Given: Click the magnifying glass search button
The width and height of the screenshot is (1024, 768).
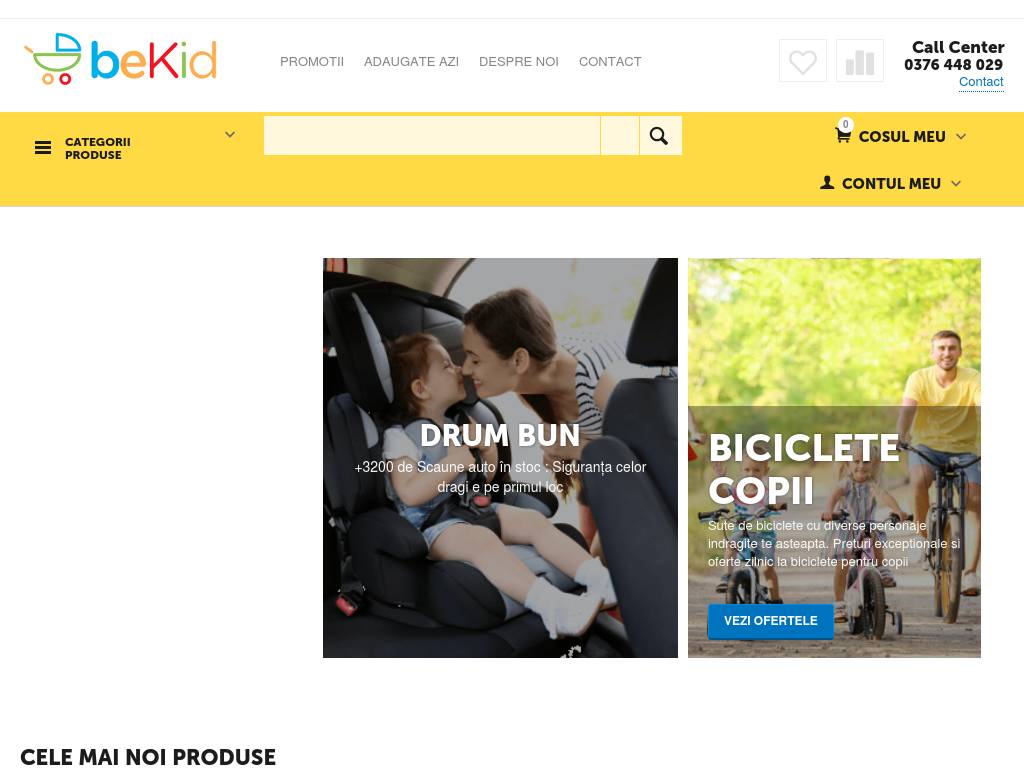Looking at the screenshot, I should (660, 135).
